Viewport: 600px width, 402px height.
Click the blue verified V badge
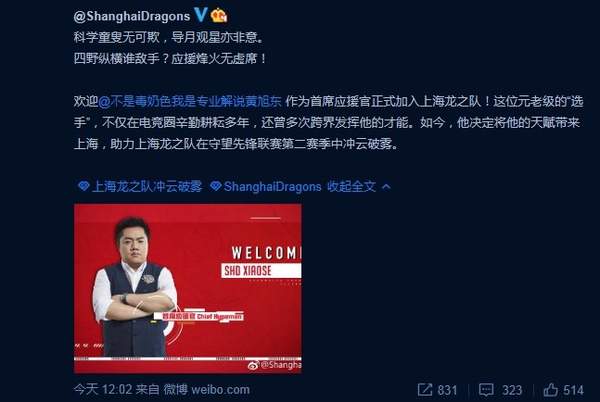point(201,15)
